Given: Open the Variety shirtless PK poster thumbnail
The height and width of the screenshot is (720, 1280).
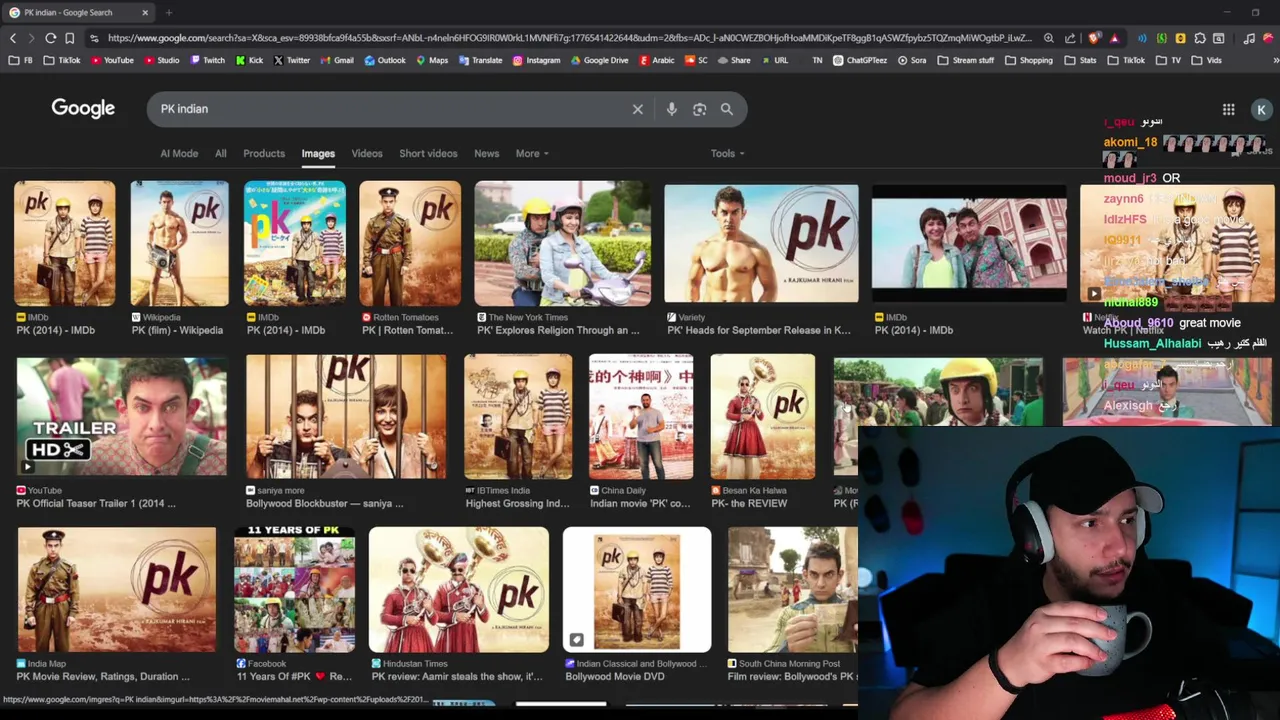Looking at the screenshot, I should tap(761, 243).
